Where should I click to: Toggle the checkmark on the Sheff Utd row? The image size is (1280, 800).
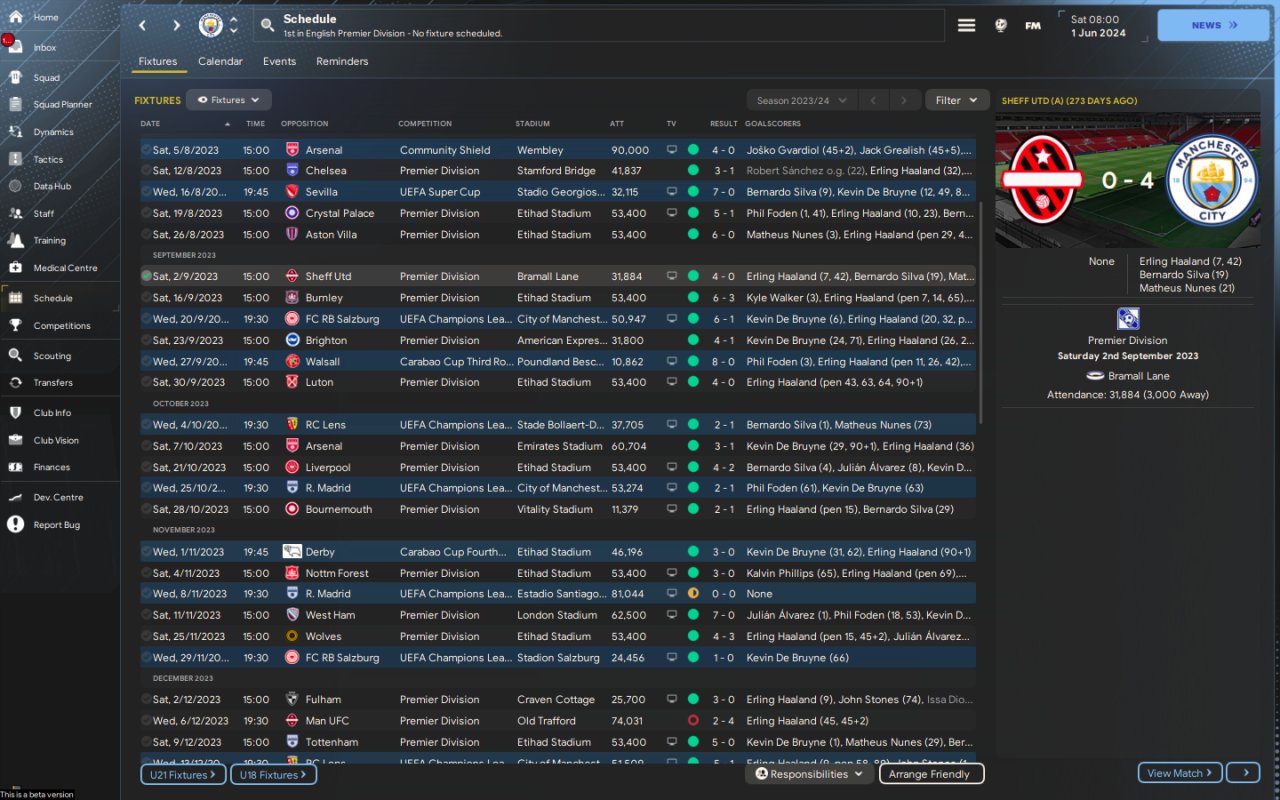coord(147,276)
